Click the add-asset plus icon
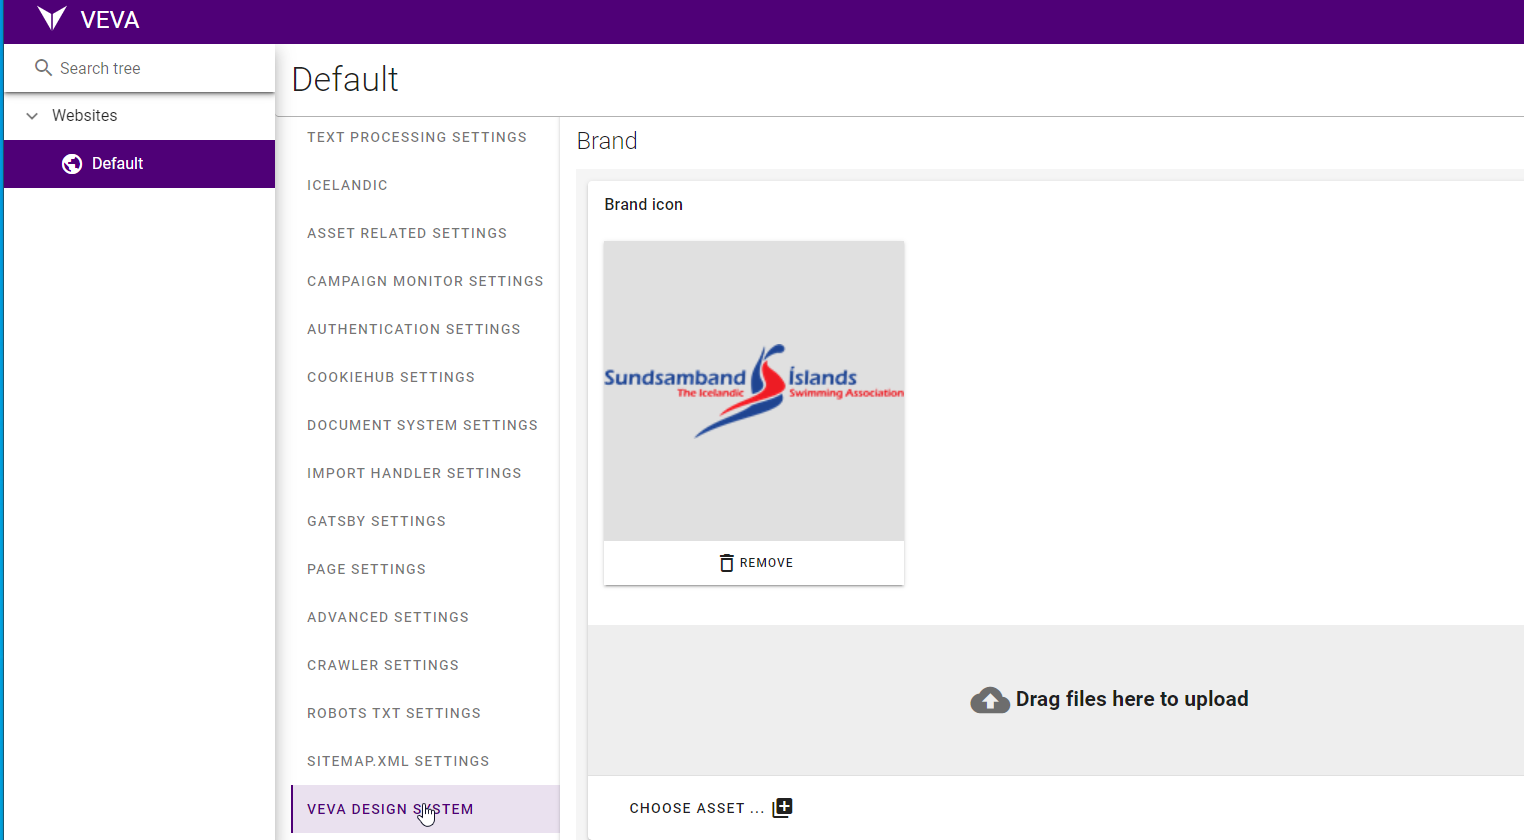The width and height of the screenshot is (1524, 840). 782,808
